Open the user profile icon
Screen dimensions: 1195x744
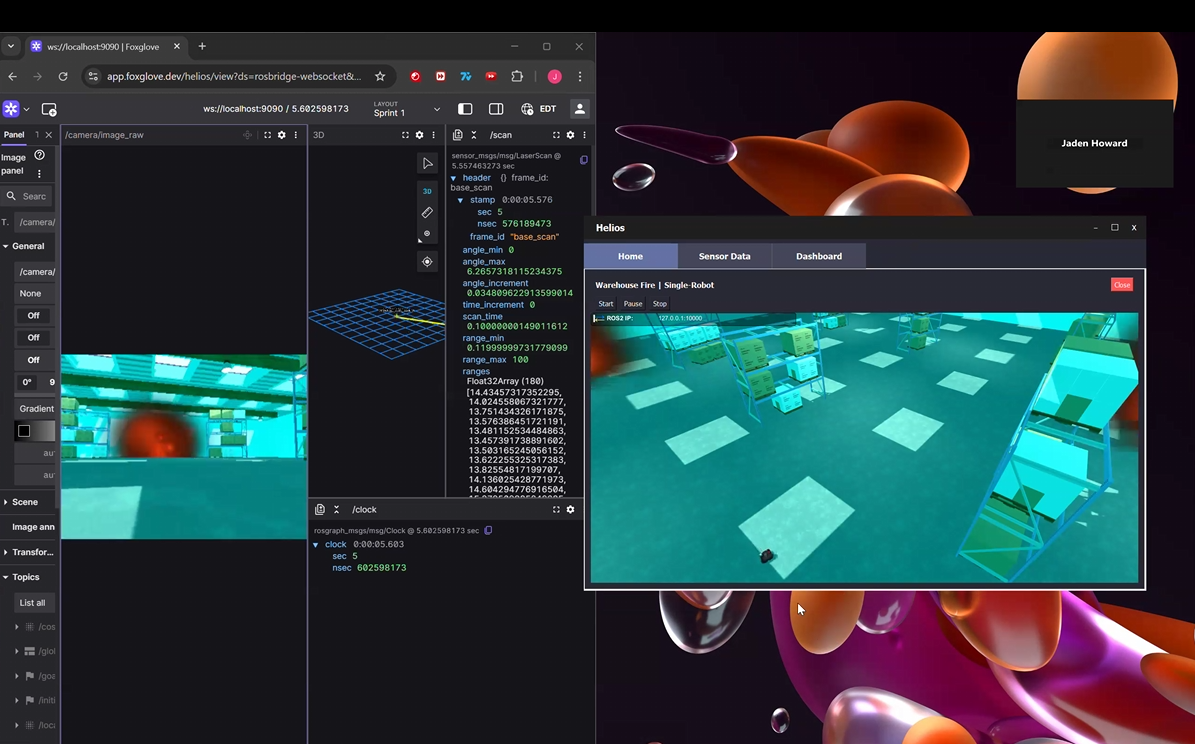tap(580, 109)
